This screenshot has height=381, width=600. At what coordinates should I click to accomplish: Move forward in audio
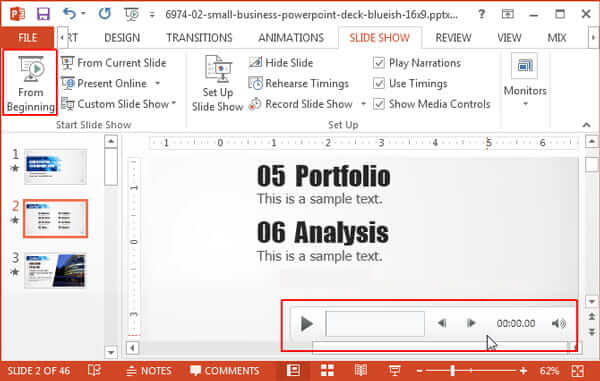click(471, 323)
